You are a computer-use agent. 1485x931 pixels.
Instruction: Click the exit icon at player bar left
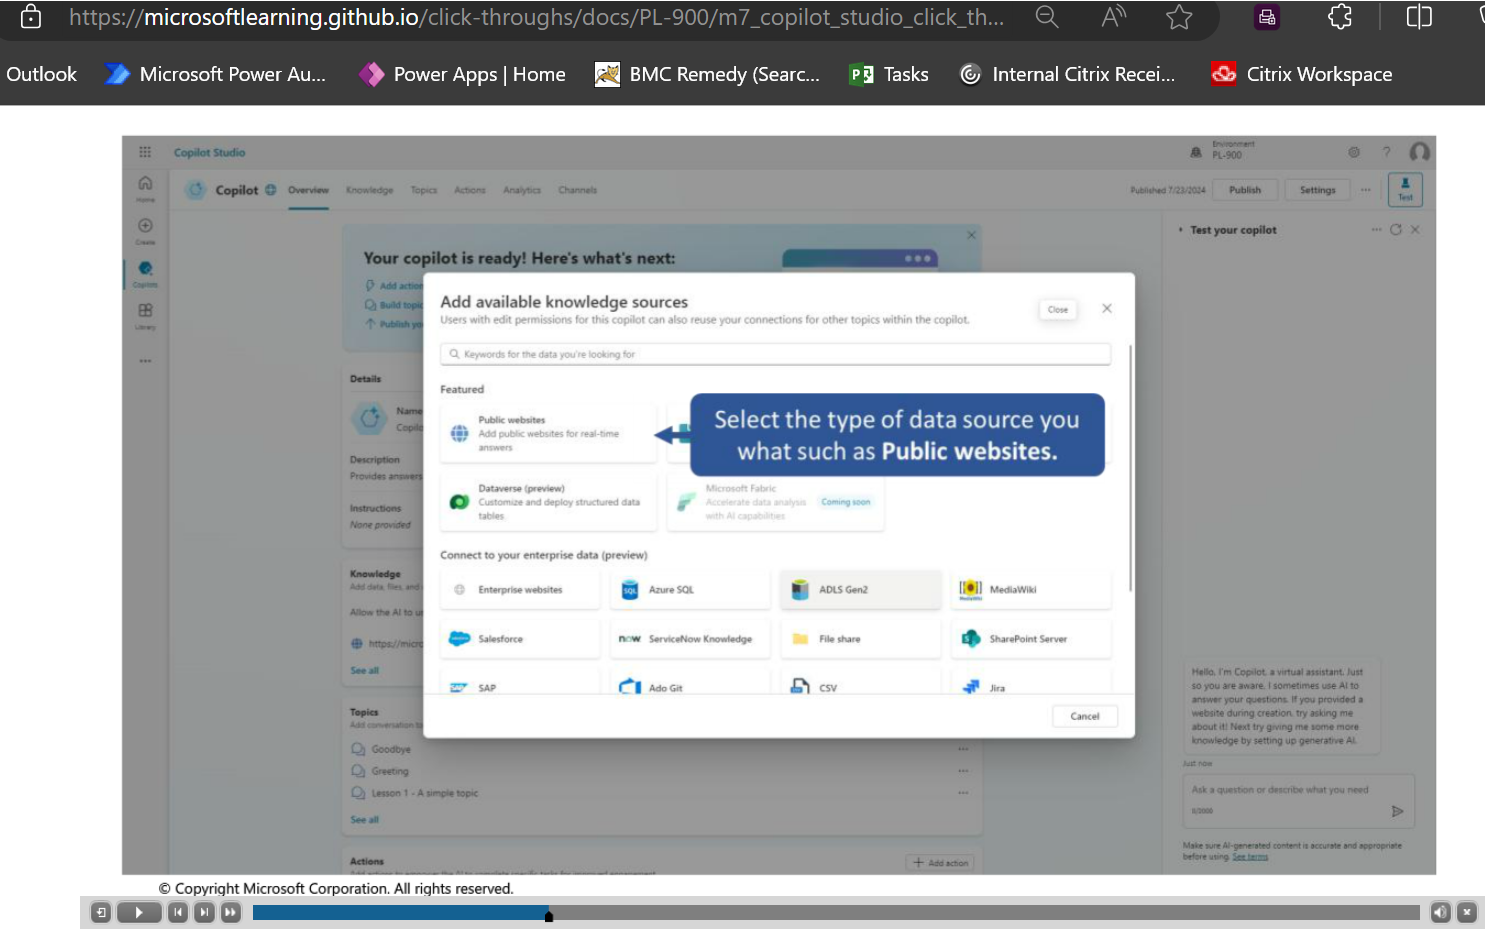pos(101,912)
